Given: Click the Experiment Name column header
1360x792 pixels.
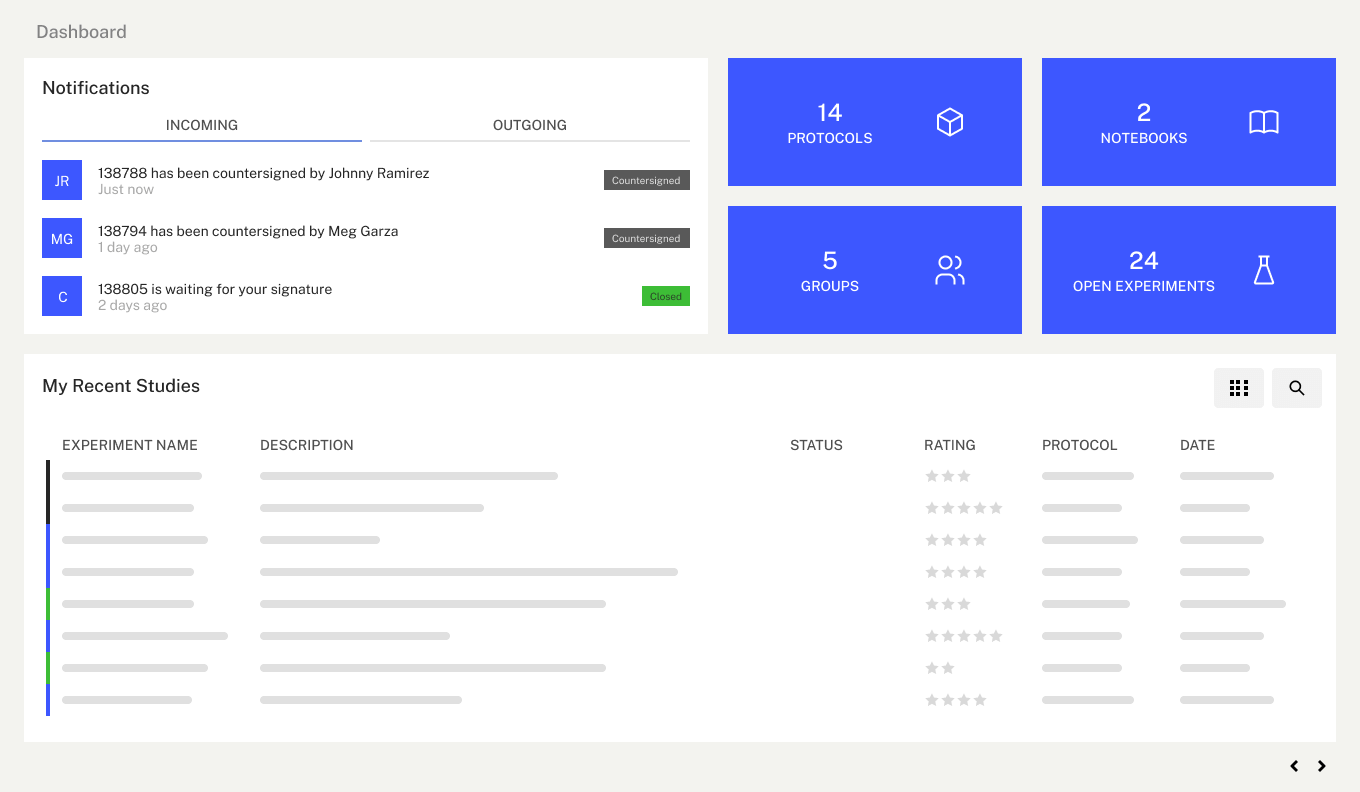Looking at the screenshot, I should (x=130, y=445).
